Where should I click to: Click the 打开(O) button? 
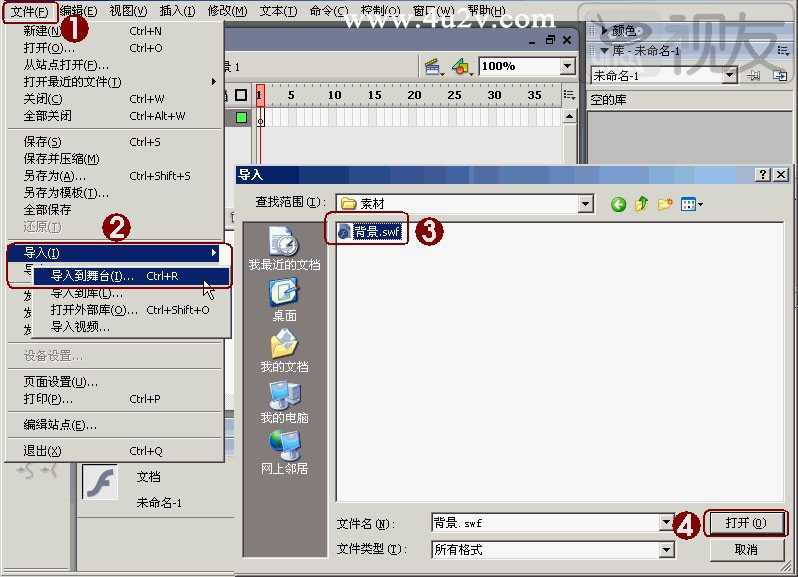[746, 523]
